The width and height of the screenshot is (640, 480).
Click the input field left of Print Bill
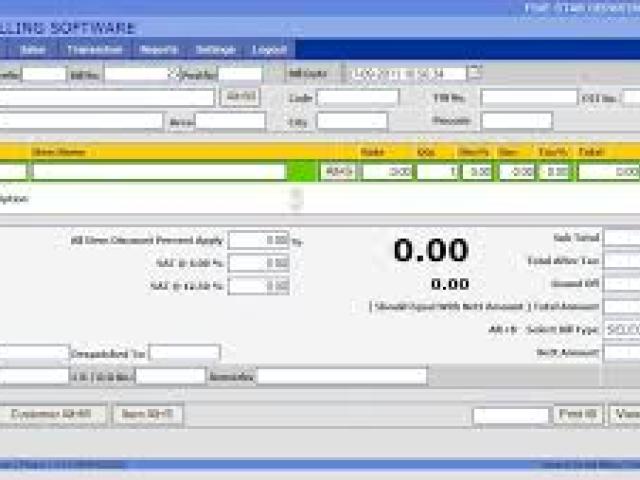(x=511, y=416)
